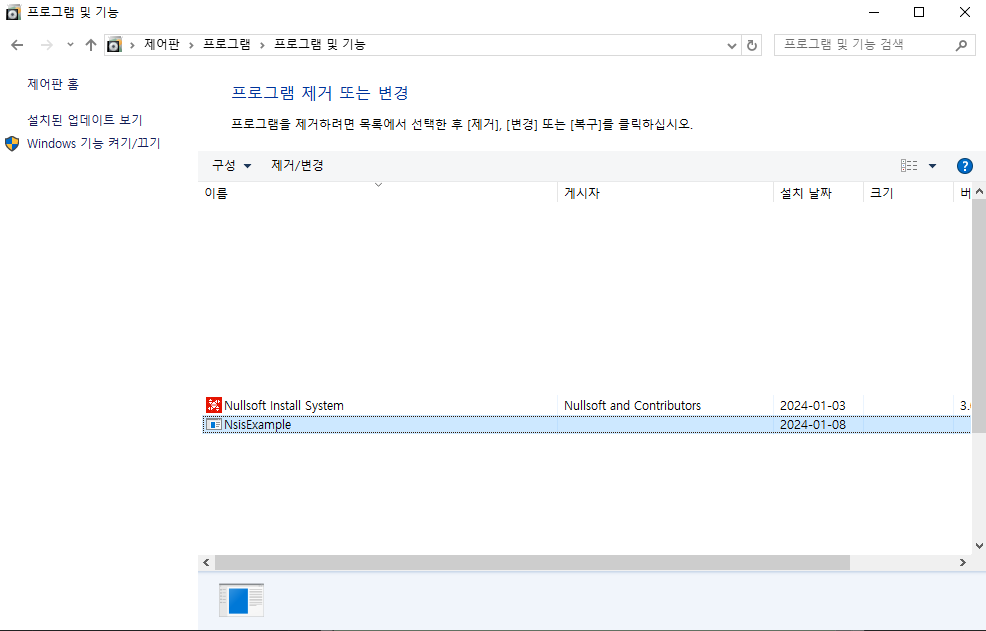Click the address bar Control Panel icon
Screen dimensions: 986x631
coord(114,45)
